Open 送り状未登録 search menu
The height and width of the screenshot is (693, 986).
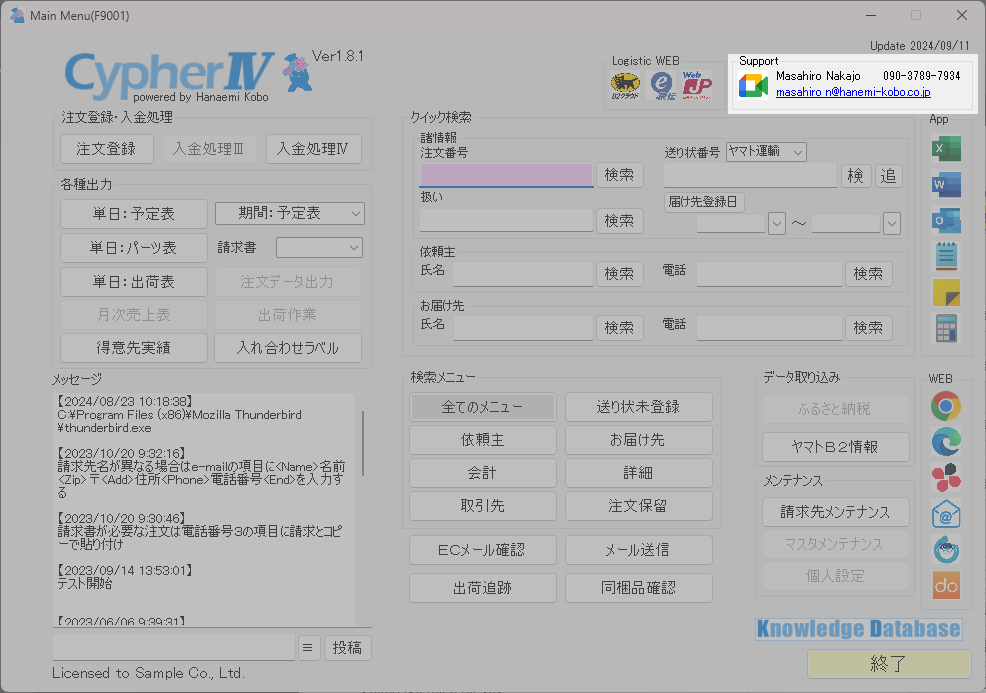point(638,407)
